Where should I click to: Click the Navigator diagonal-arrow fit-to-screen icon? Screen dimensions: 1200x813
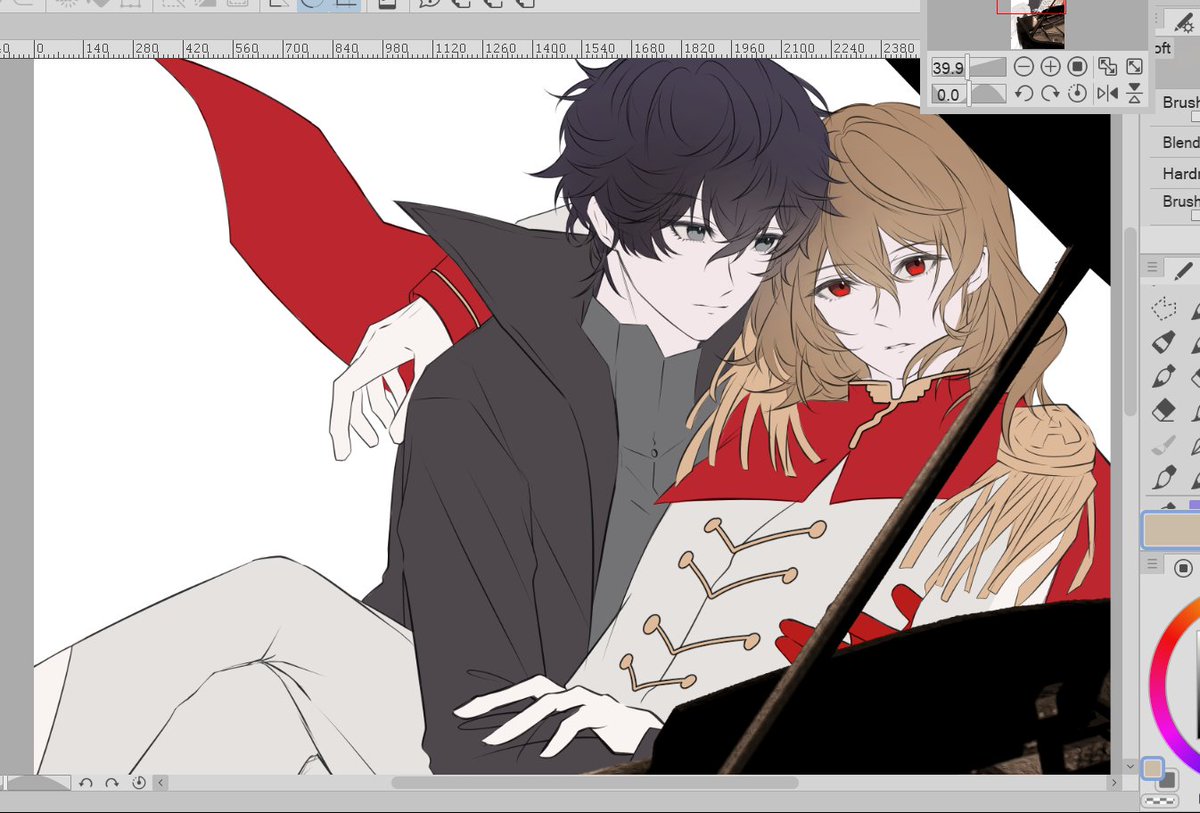(1134, 67)
